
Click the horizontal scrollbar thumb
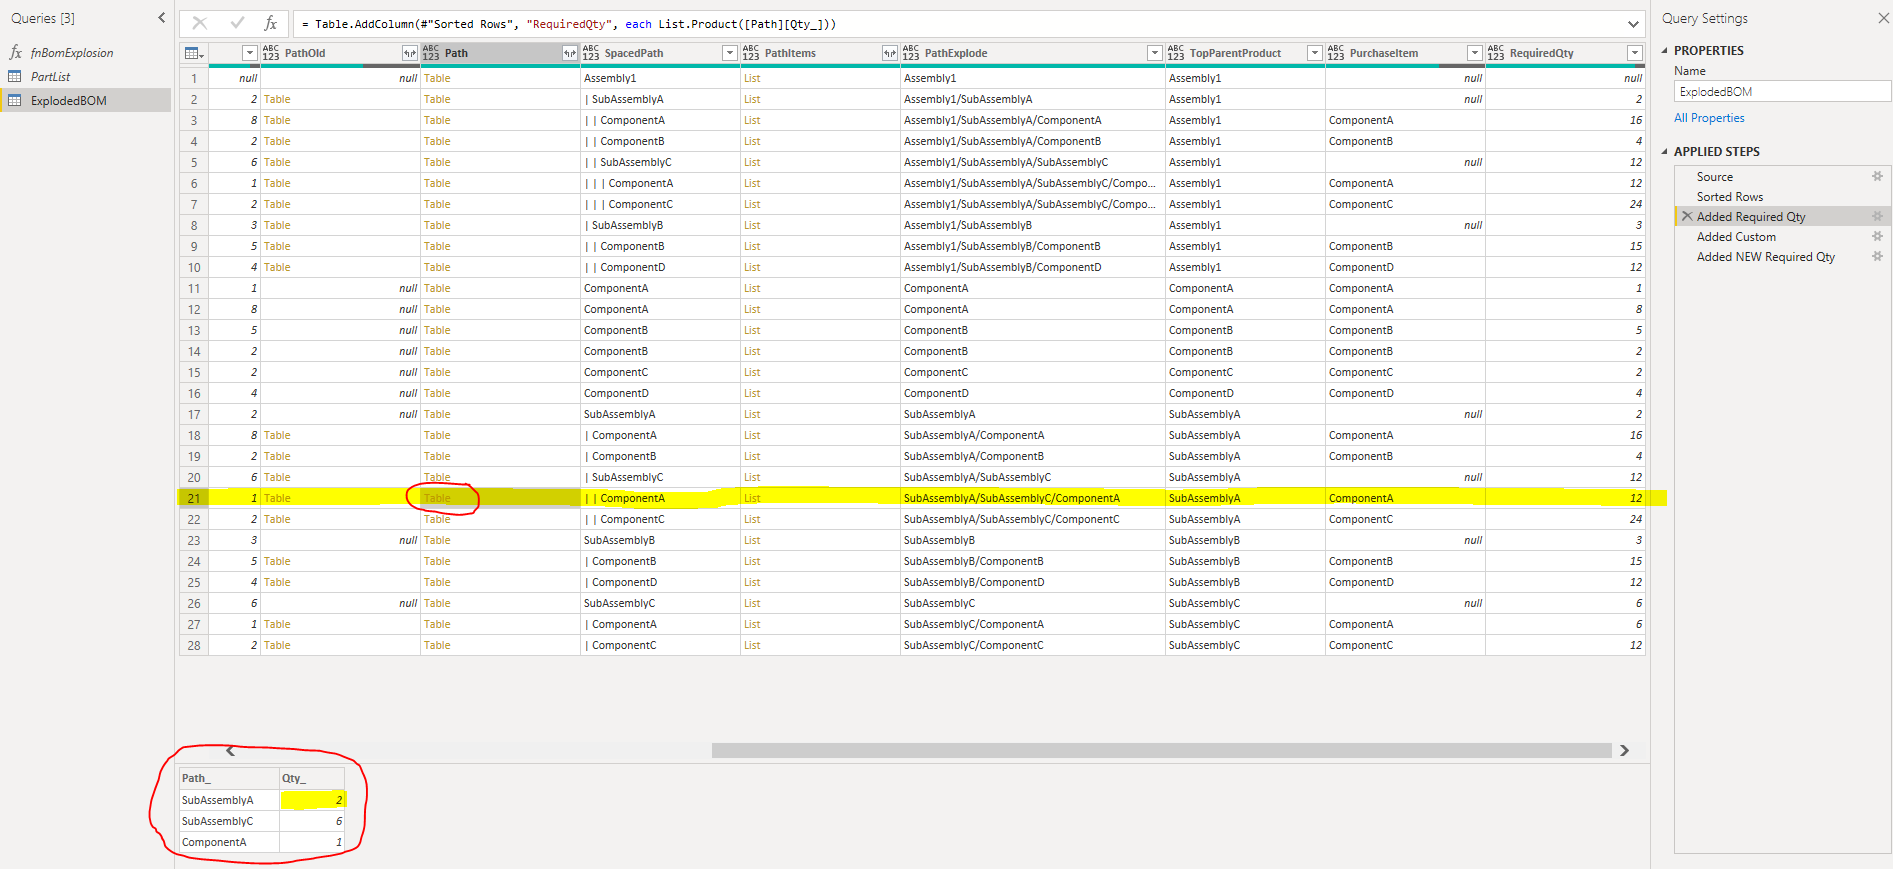(1161, 751)
